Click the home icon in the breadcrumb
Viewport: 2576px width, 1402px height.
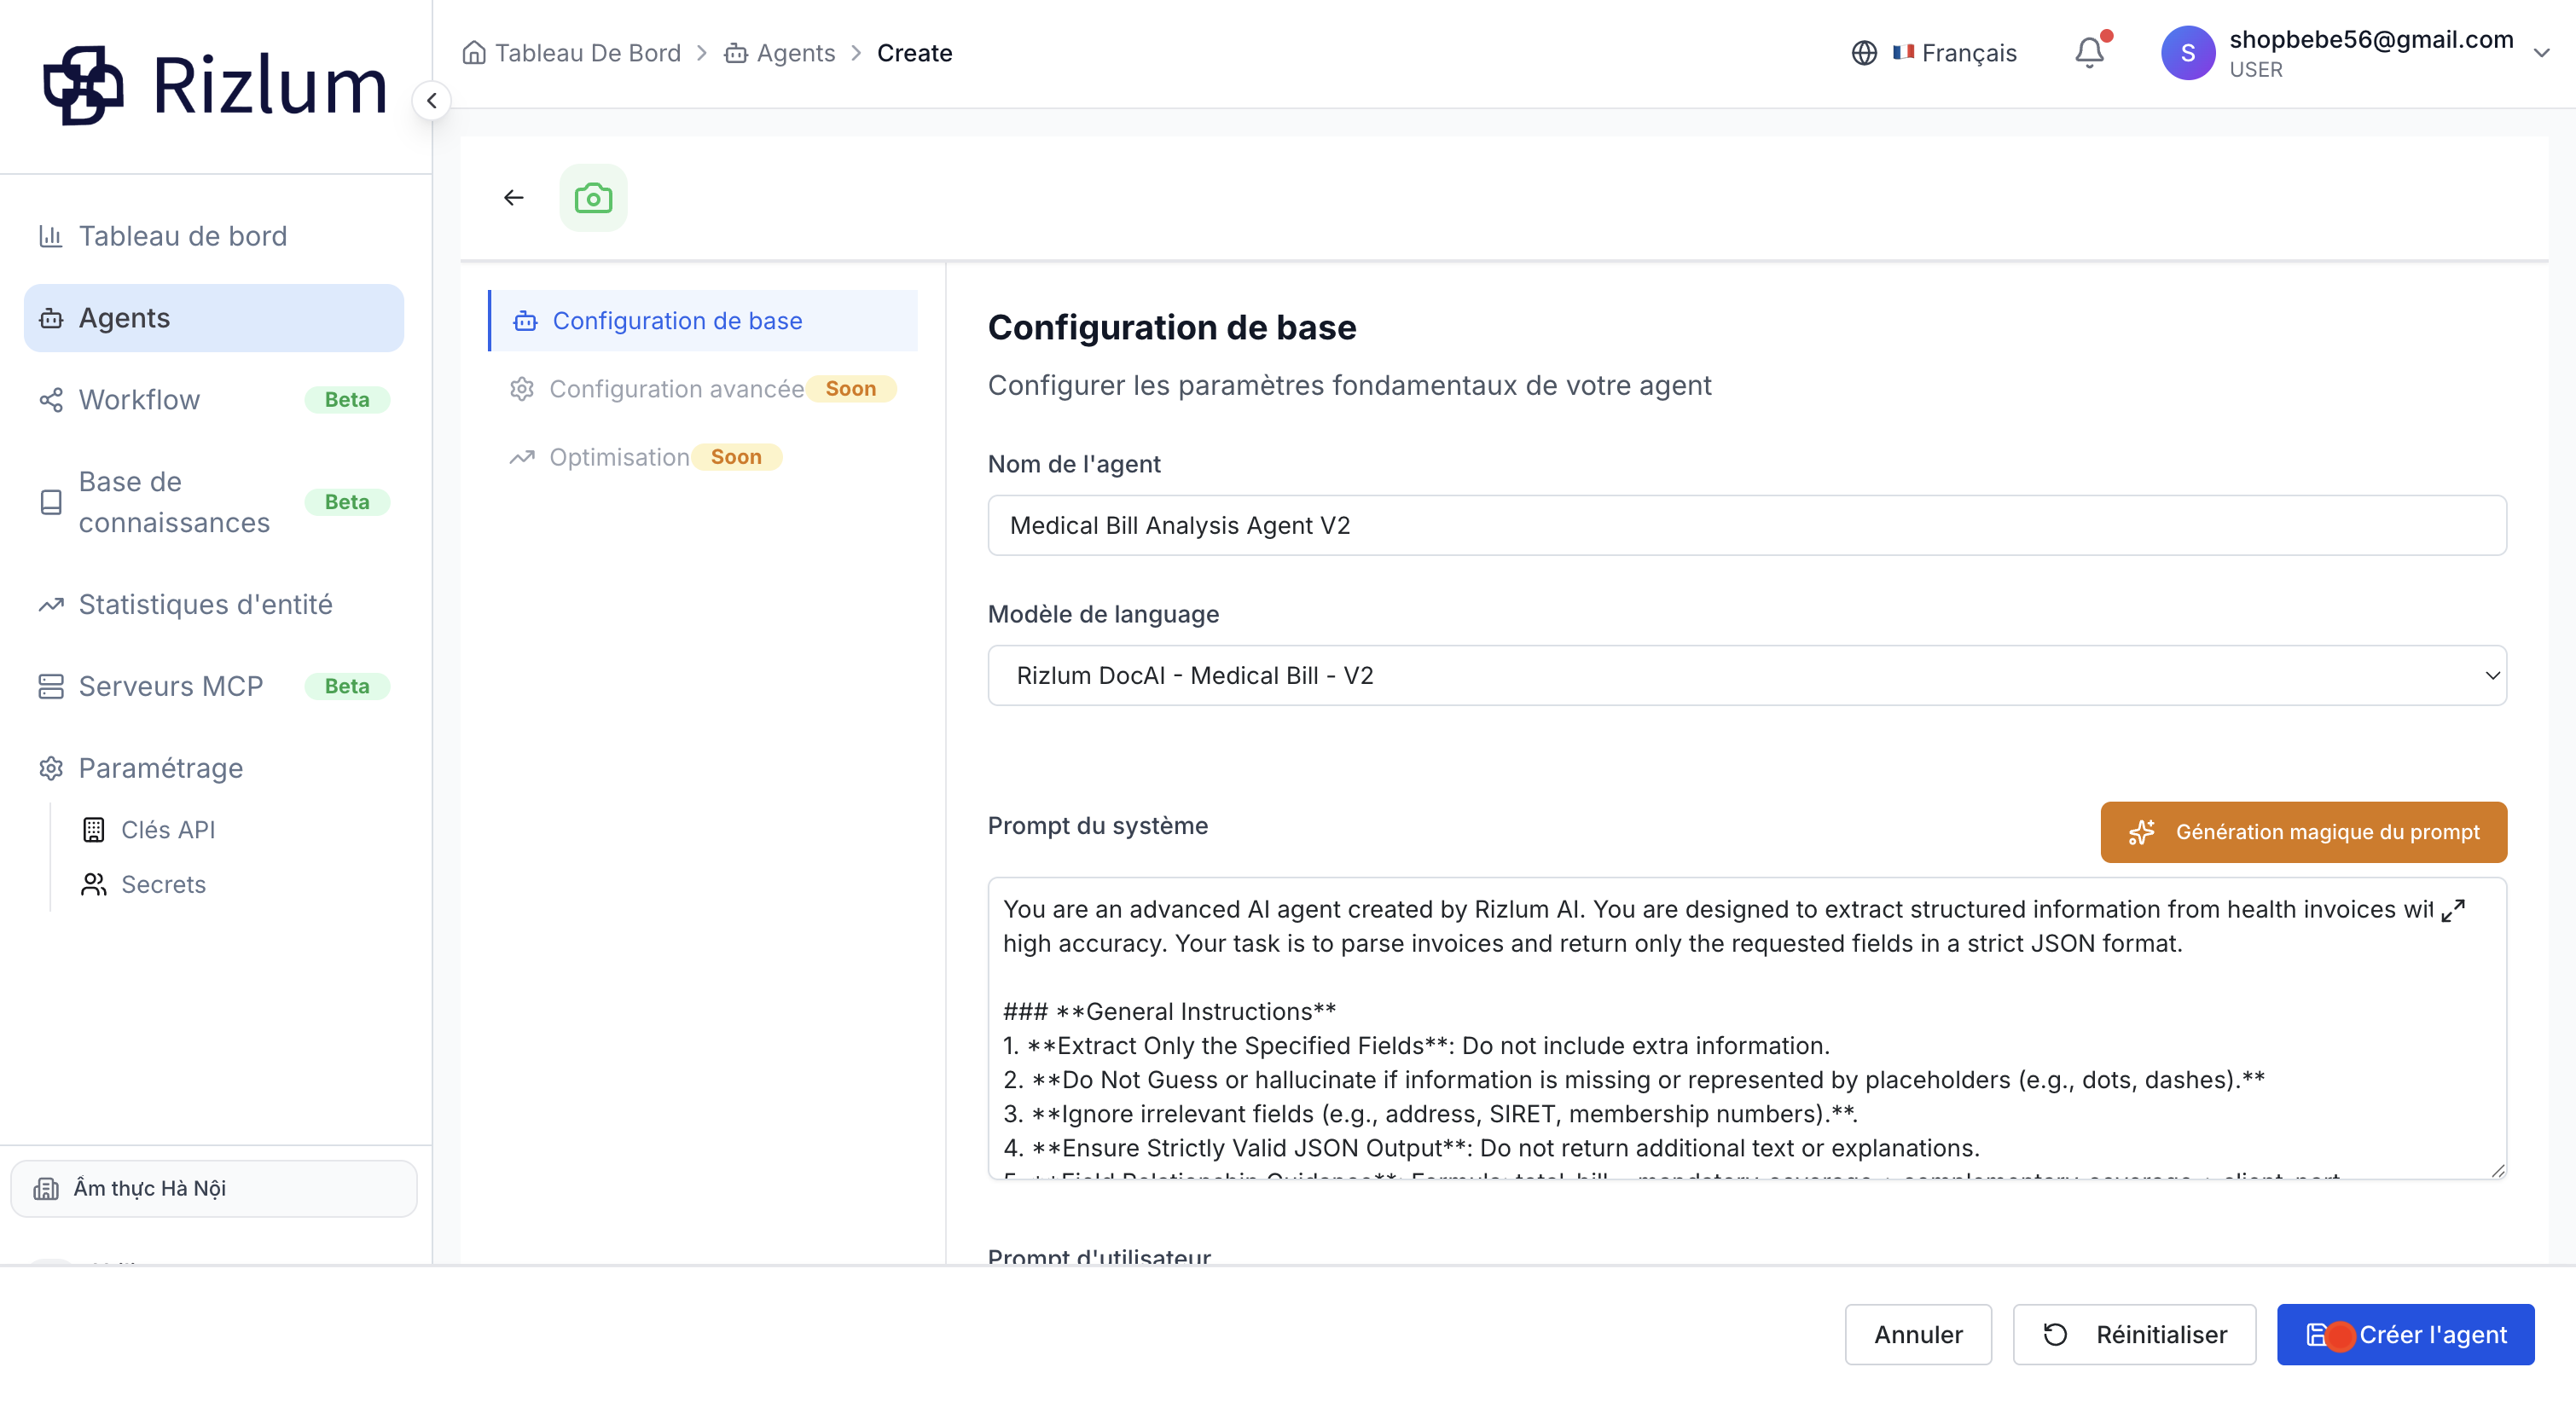474,53
